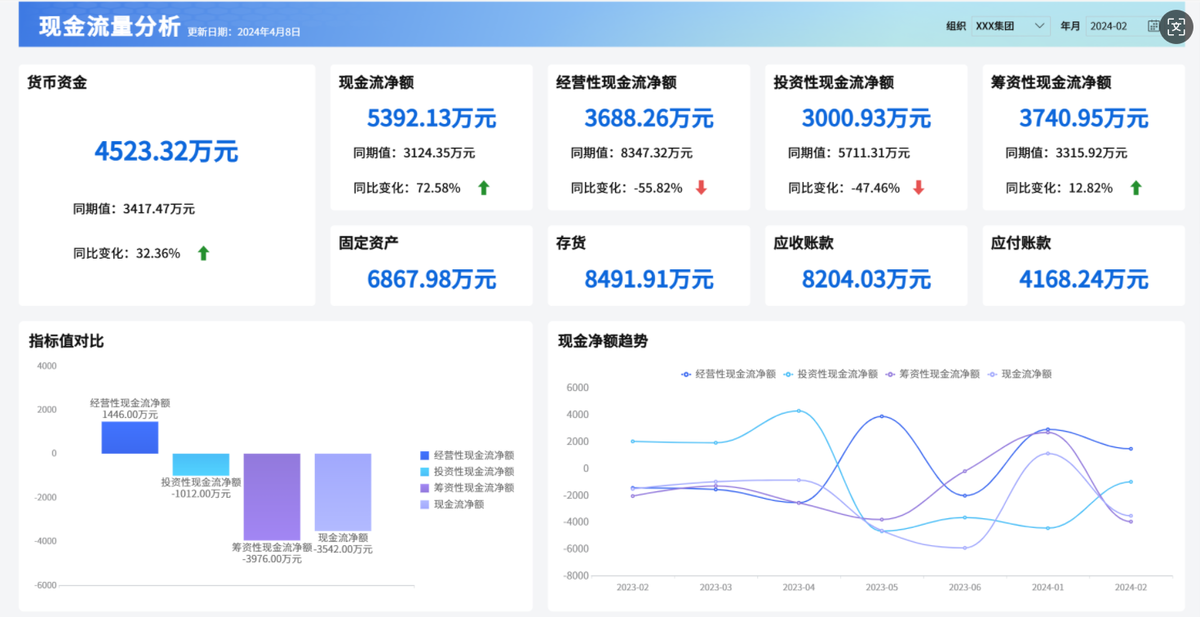Toggle 投资性现金流净额 series in trend chart legend
Screen dimensions: 1200x617
[x=830, y=374]
